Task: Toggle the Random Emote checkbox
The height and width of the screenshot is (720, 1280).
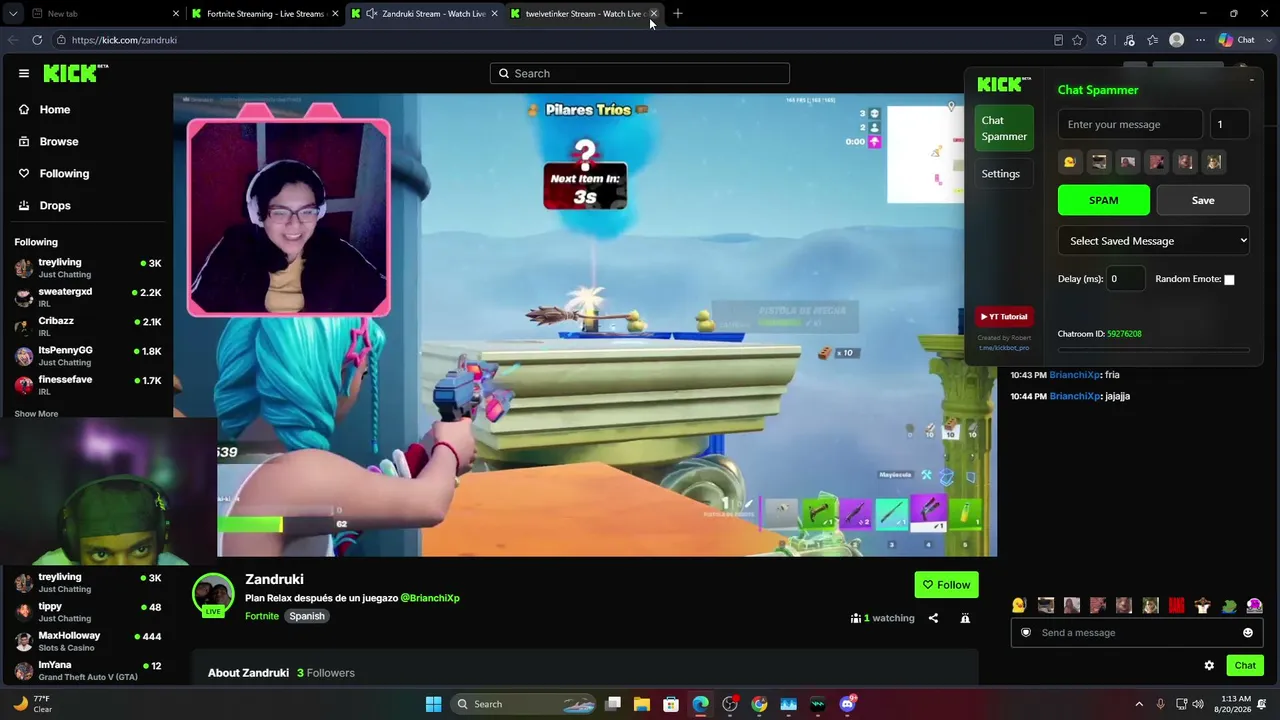Action: [x=1229, y=280]
